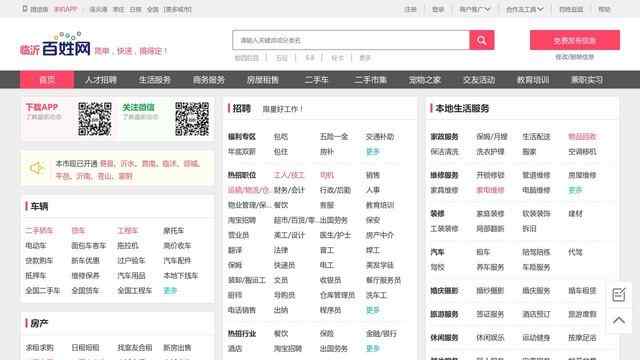Select the 首页 navigation tab
The image size is (640, 360).
coord(47,80)
